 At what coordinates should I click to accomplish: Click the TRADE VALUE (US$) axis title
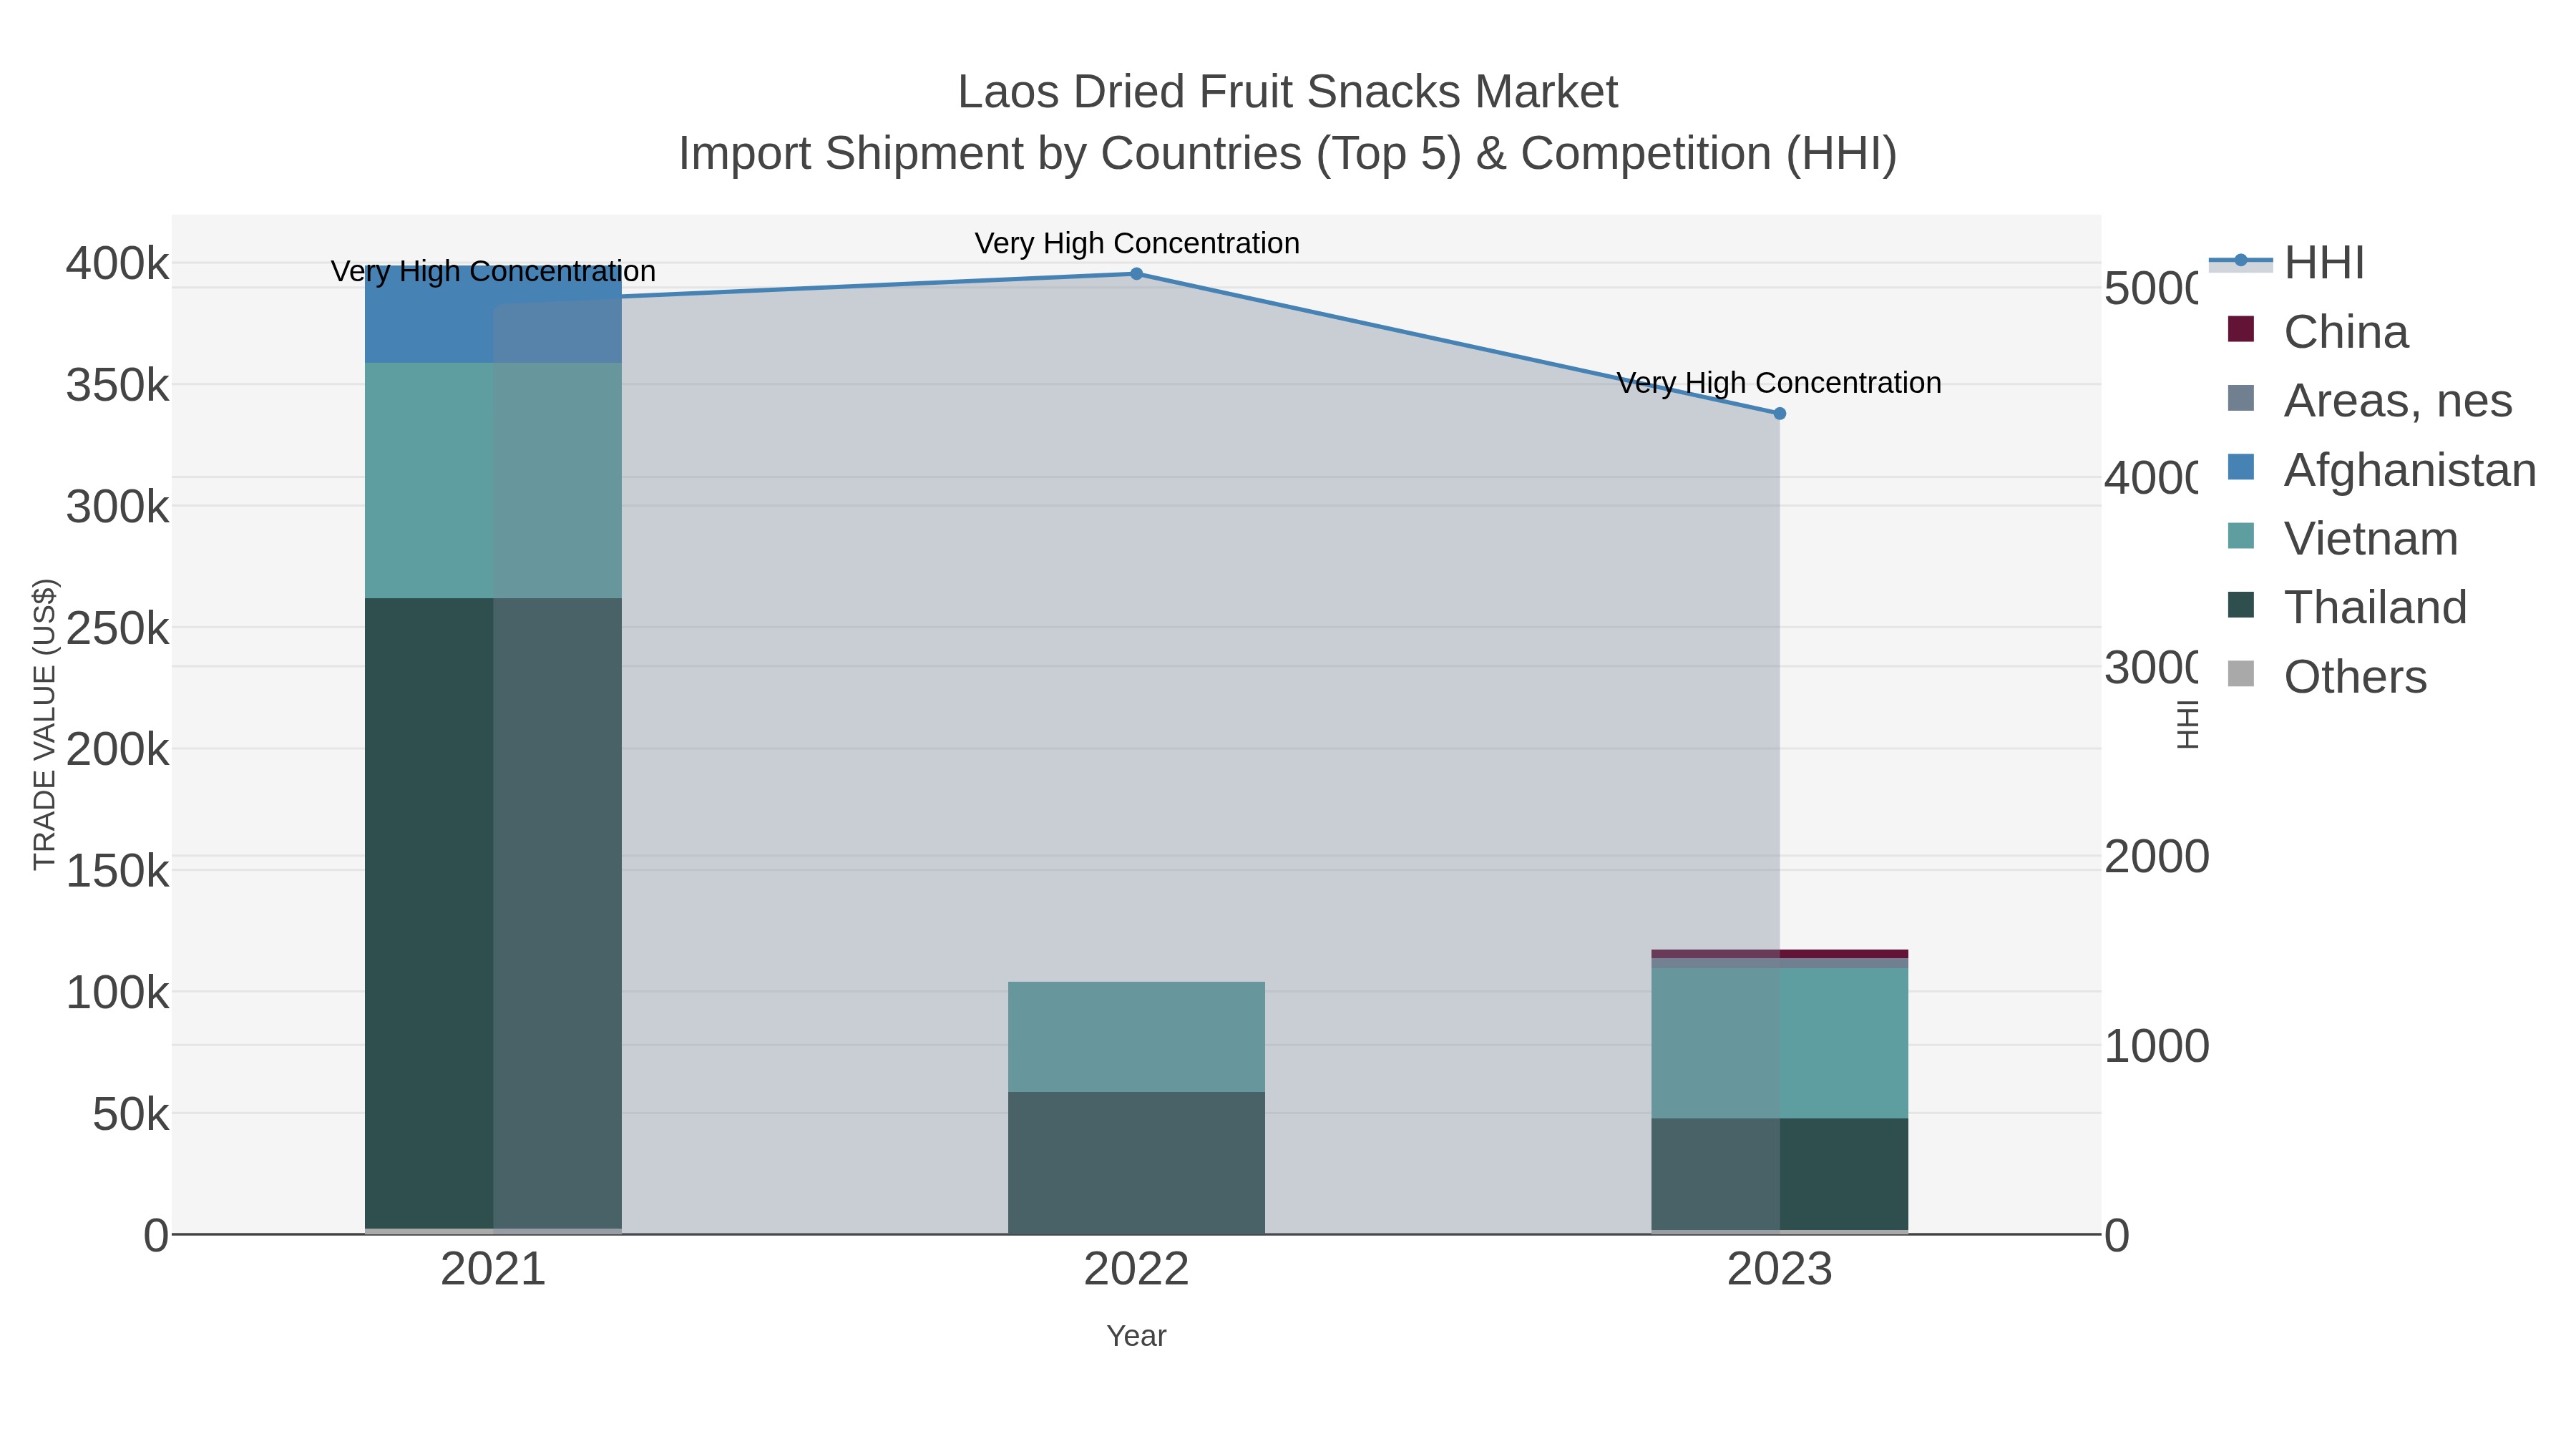point(44,724)
